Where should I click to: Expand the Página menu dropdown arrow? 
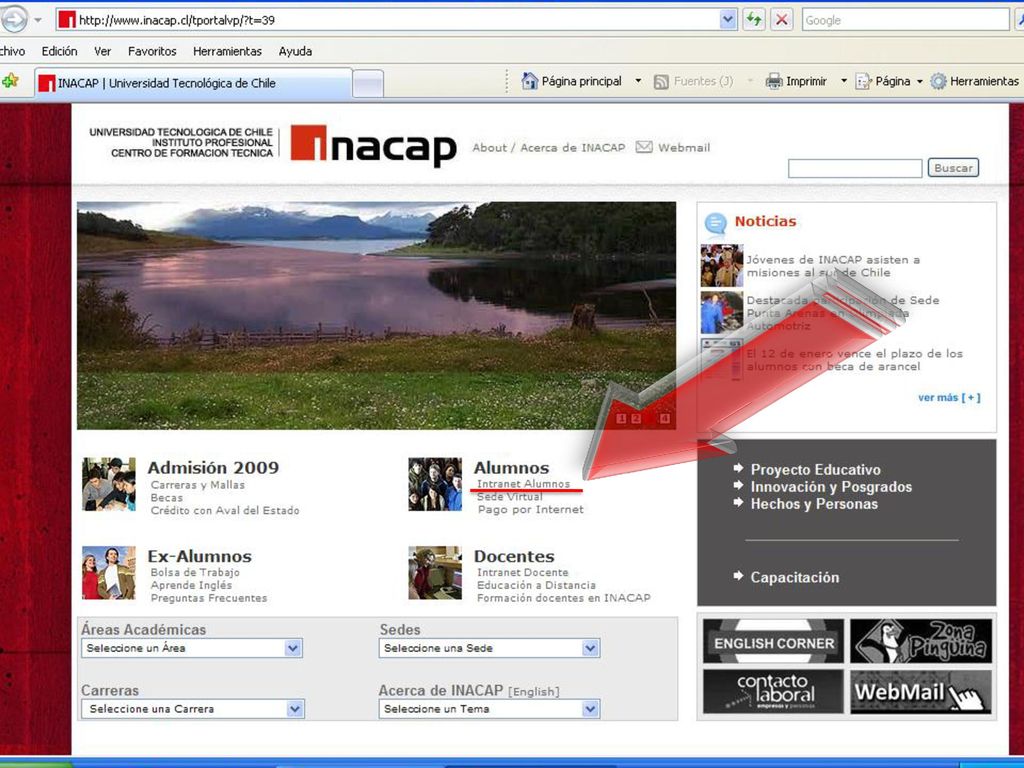[x=920, y=81]
